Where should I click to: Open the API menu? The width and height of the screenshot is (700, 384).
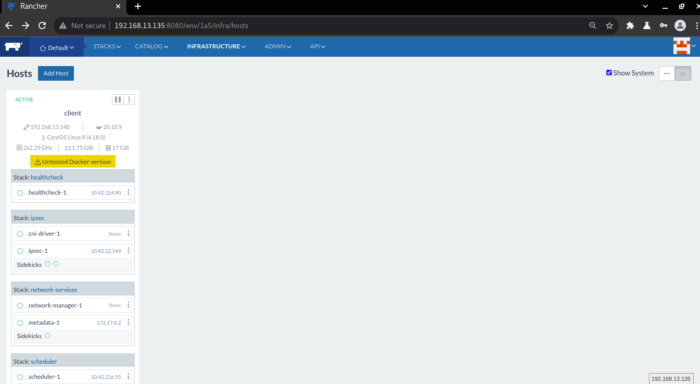317,46
